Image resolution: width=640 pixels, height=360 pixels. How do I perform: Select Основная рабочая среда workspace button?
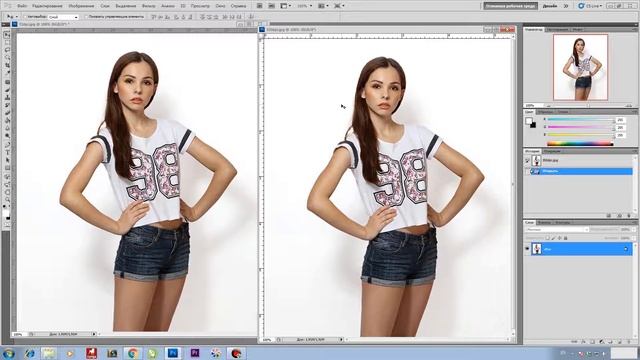[511, 6]
